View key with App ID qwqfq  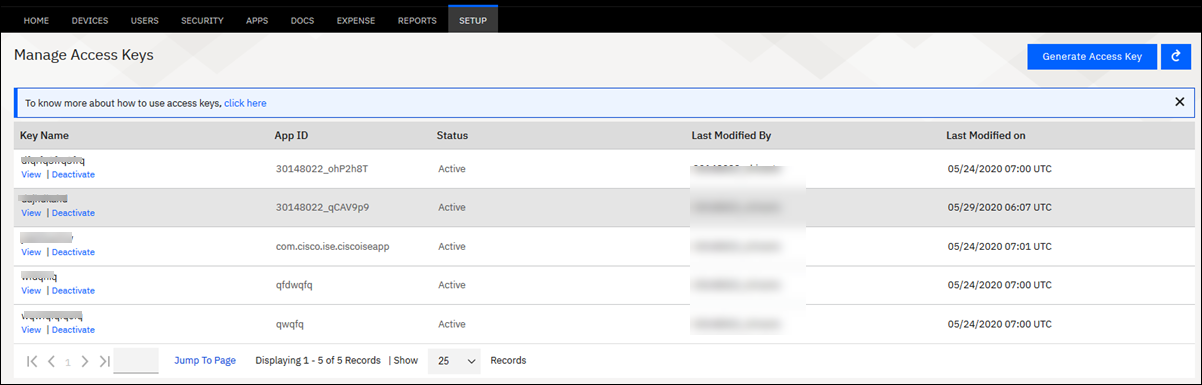coord(31,330)
